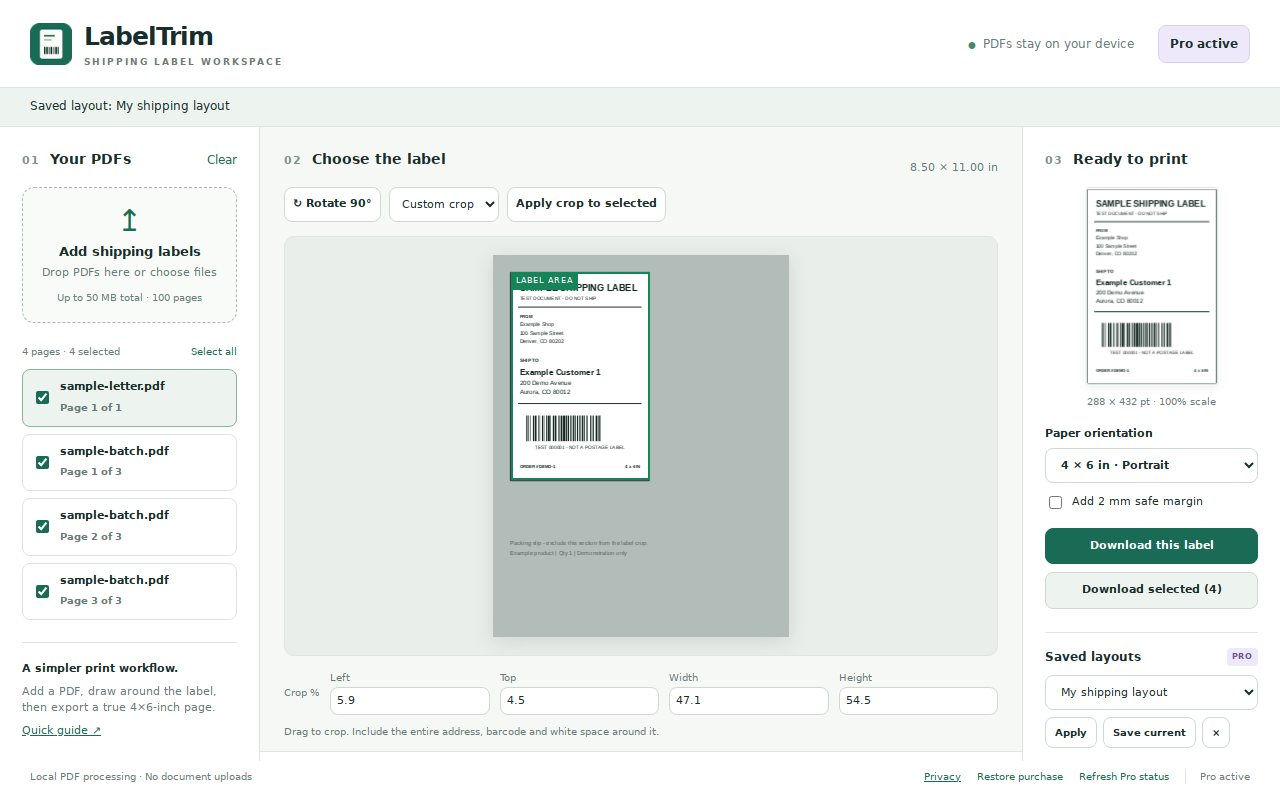Open the paper orientation 4 × 6 in dropdown

1151,465
